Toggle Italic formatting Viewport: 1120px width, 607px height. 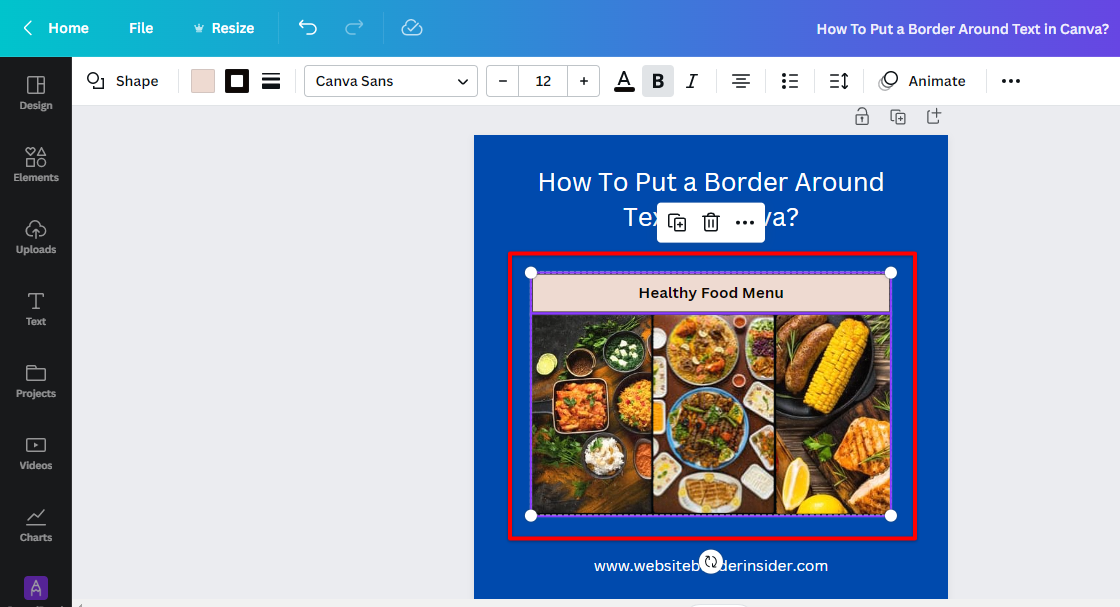[691, 81]
